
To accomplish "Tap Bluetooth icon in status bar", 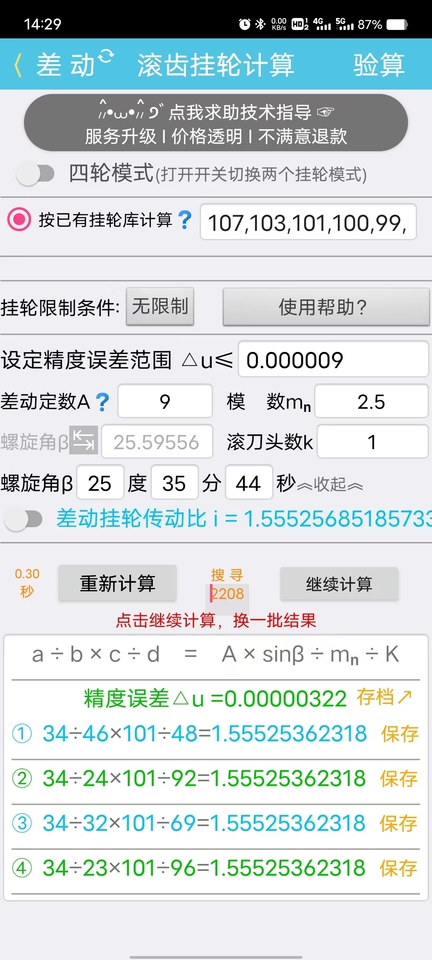I will [259, 24].
